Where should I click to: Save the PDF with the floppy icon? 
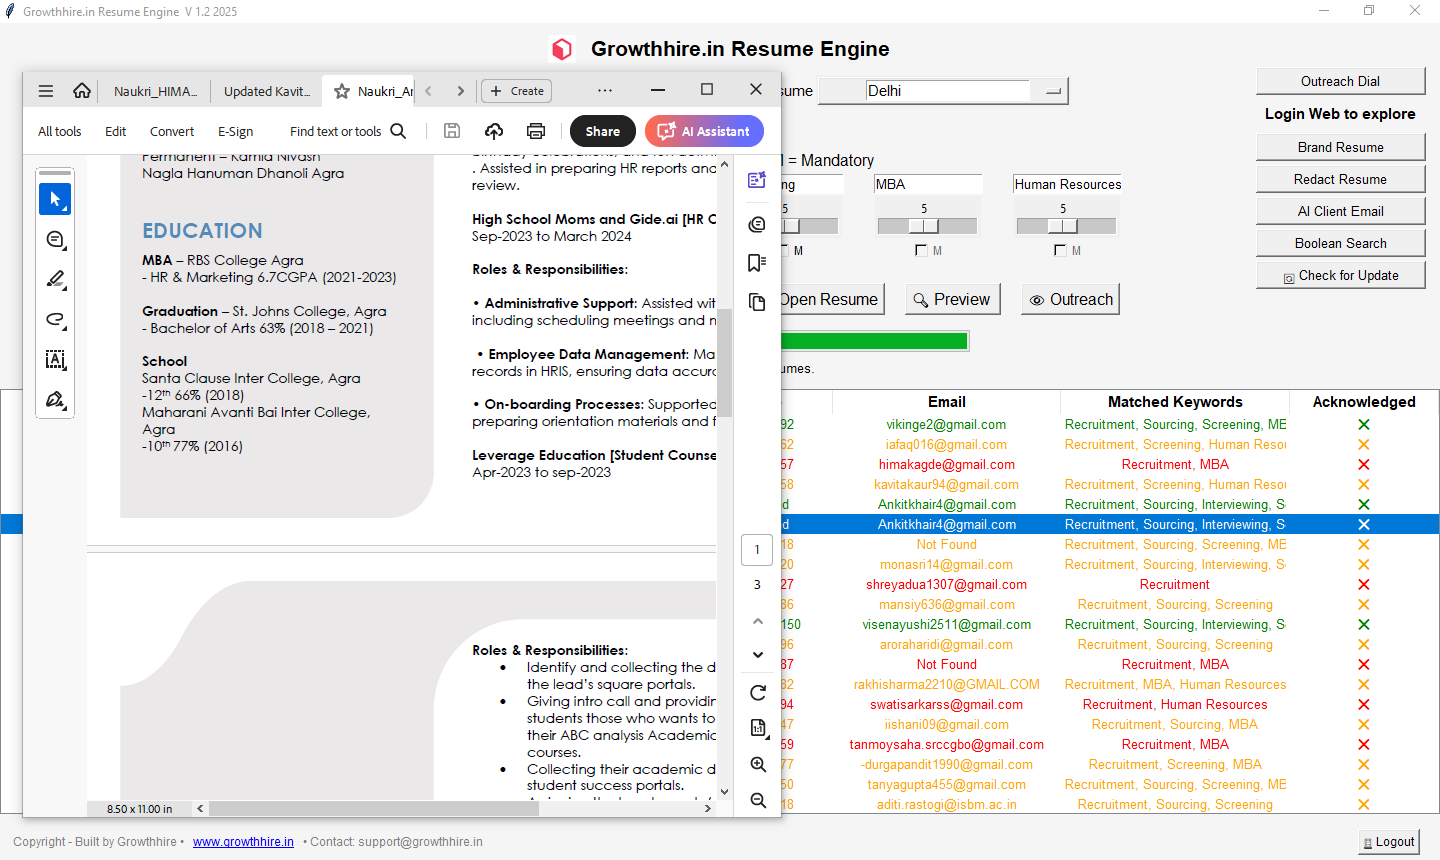(452, 131)
